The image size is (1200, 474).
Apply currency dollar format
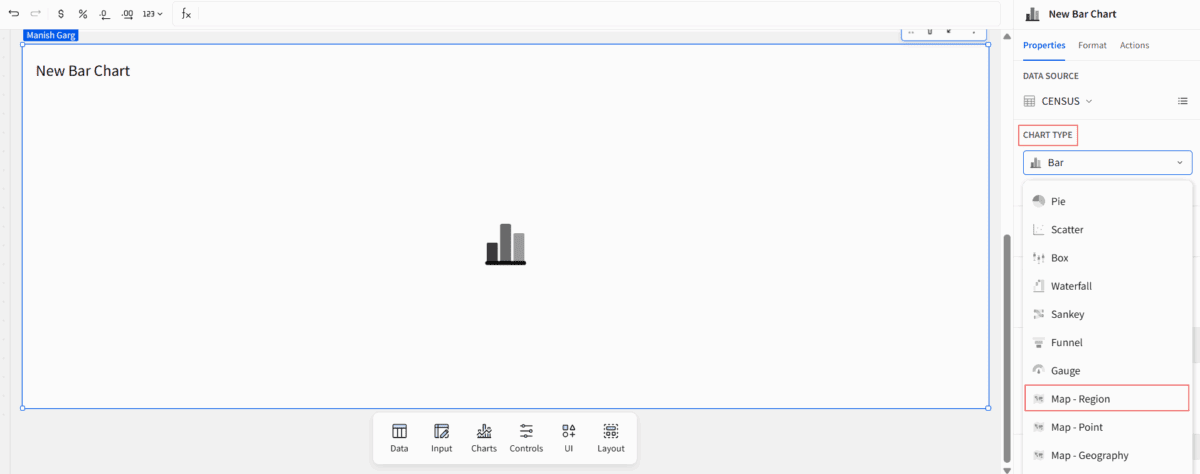tap(61, 14)
